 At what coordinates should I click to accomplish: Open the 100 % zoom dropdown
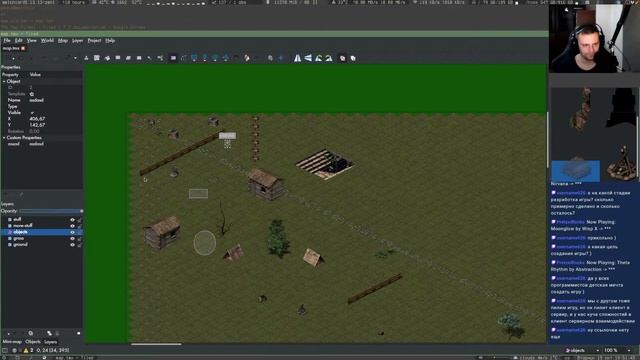(x=618, y=350)
